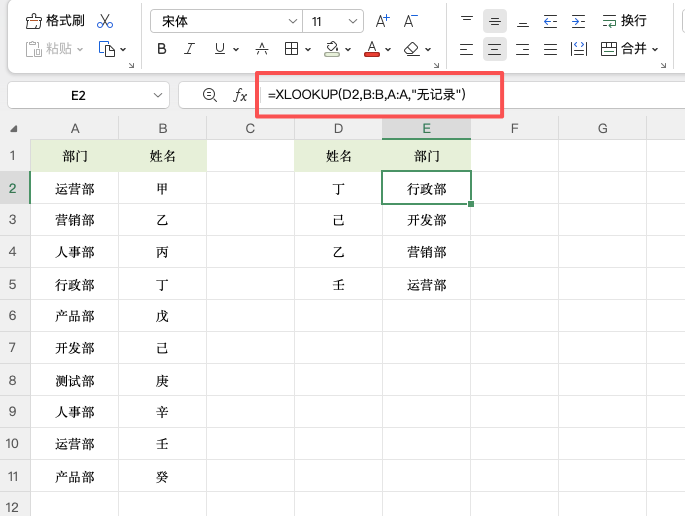Click cell B11 containing 癸

[163, 476]
